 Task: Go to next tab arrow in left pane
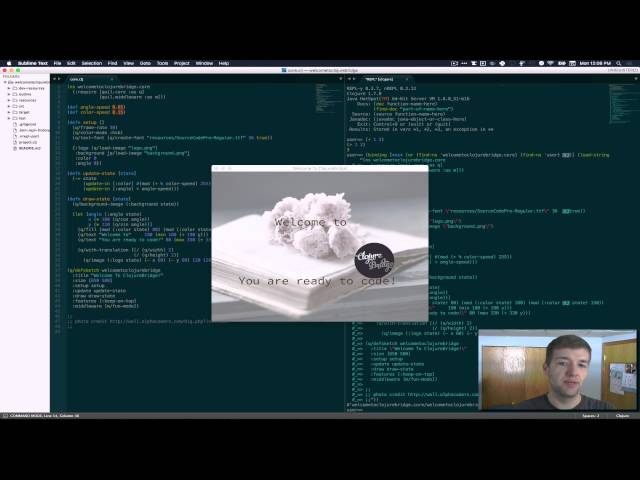(59, 79)
